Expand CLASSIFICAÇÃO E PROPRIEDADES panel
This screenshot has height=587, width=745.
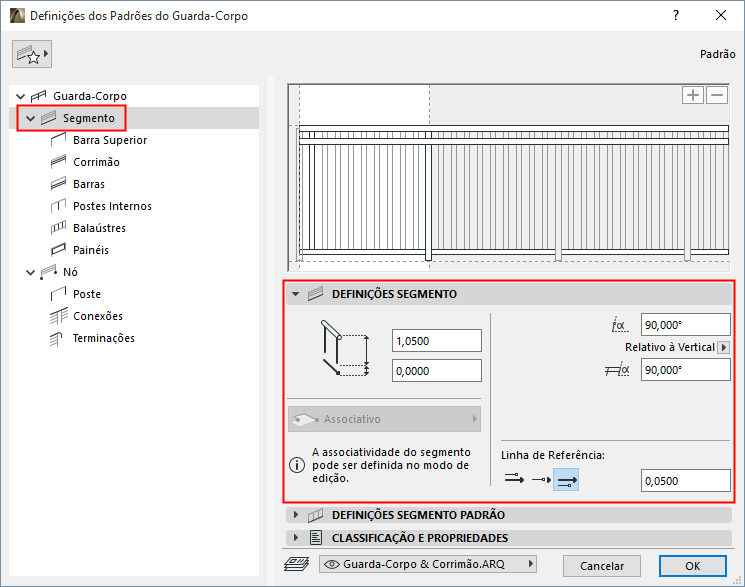click(296, 538)
